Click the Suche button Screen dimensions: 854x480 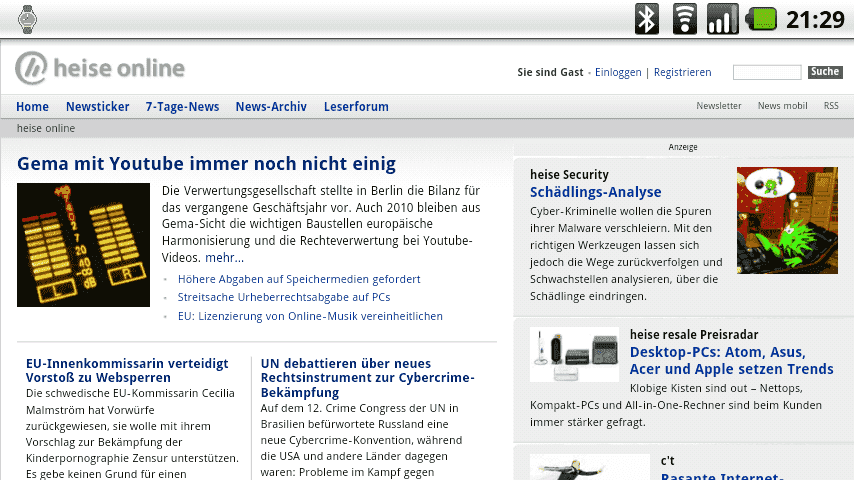tap(825, 72)
